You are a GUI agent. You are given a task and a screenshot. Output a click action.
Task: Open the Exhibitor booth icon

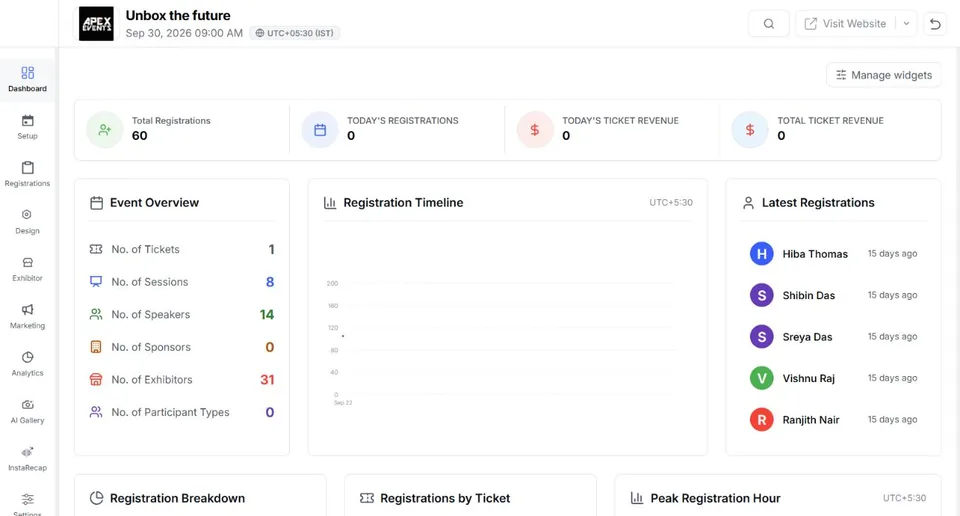(28, 263)
